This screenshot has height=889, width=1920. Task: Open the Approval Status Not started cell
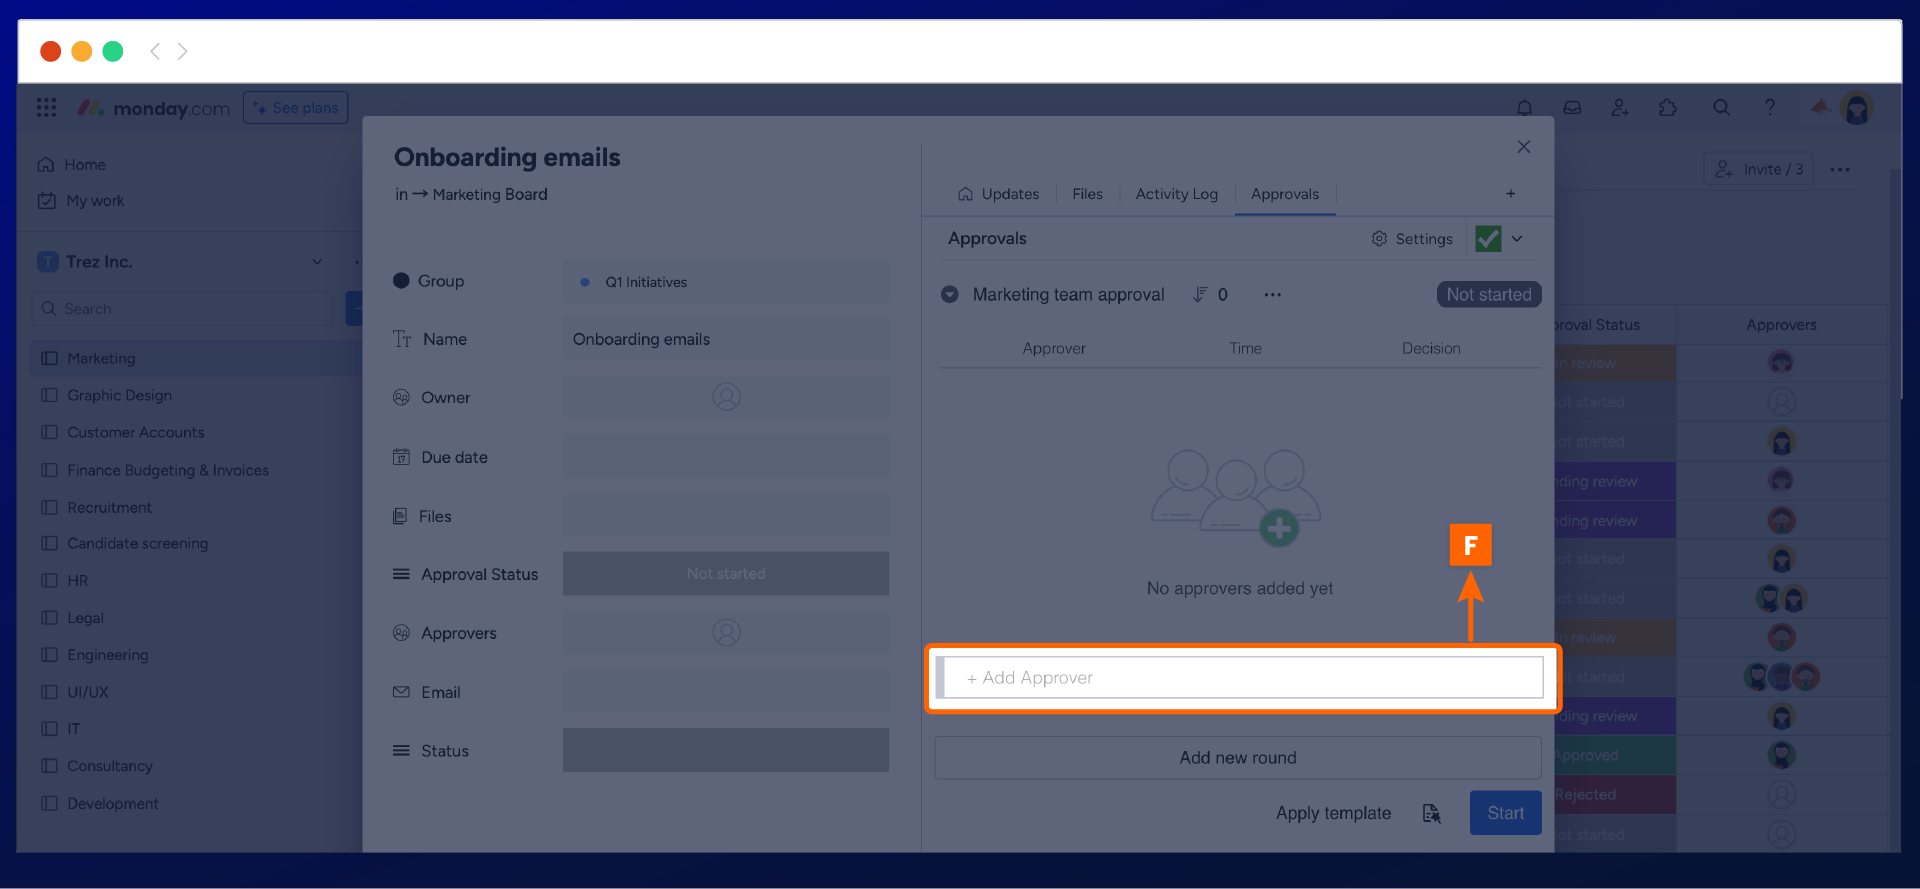point(726,574)
